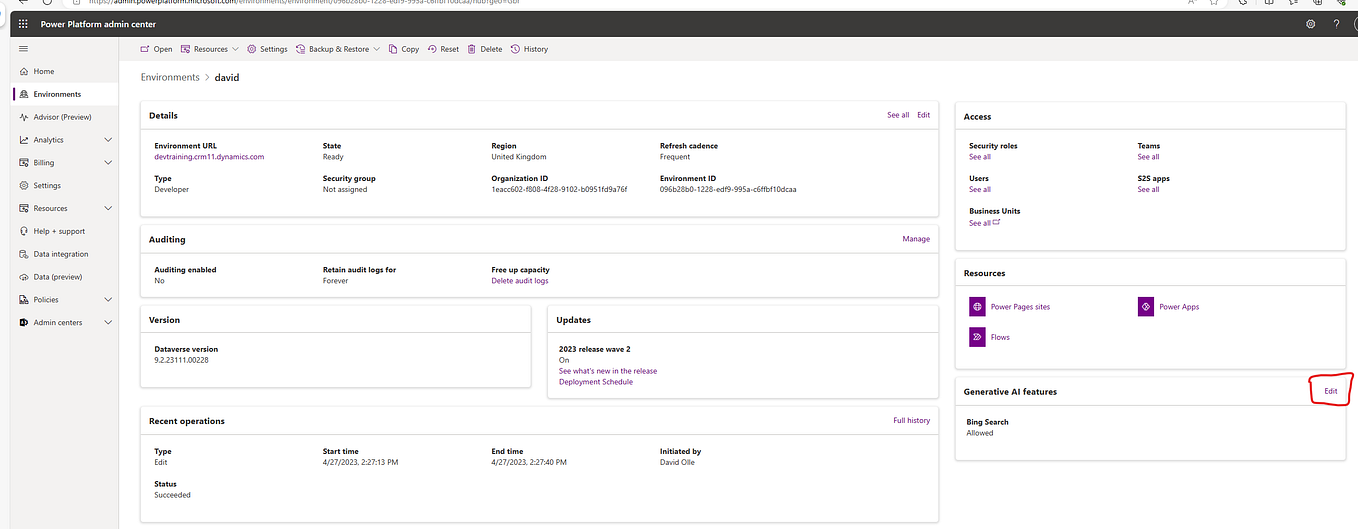
Task: Click See all in Details card
Action: (898, 115)
